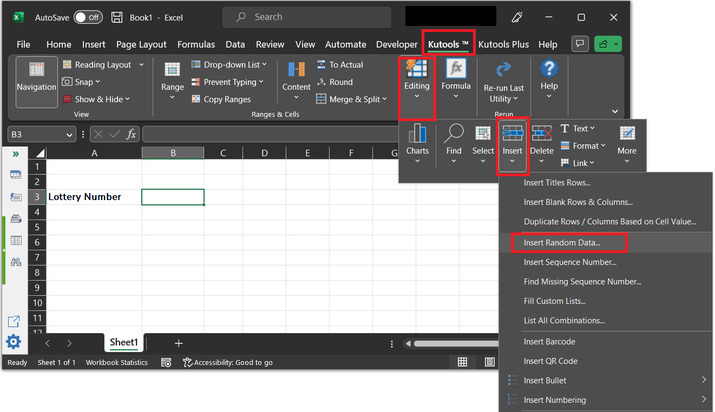715x412 pixels.
Task: Click Accessibility: Good to go
Action: 228,362
